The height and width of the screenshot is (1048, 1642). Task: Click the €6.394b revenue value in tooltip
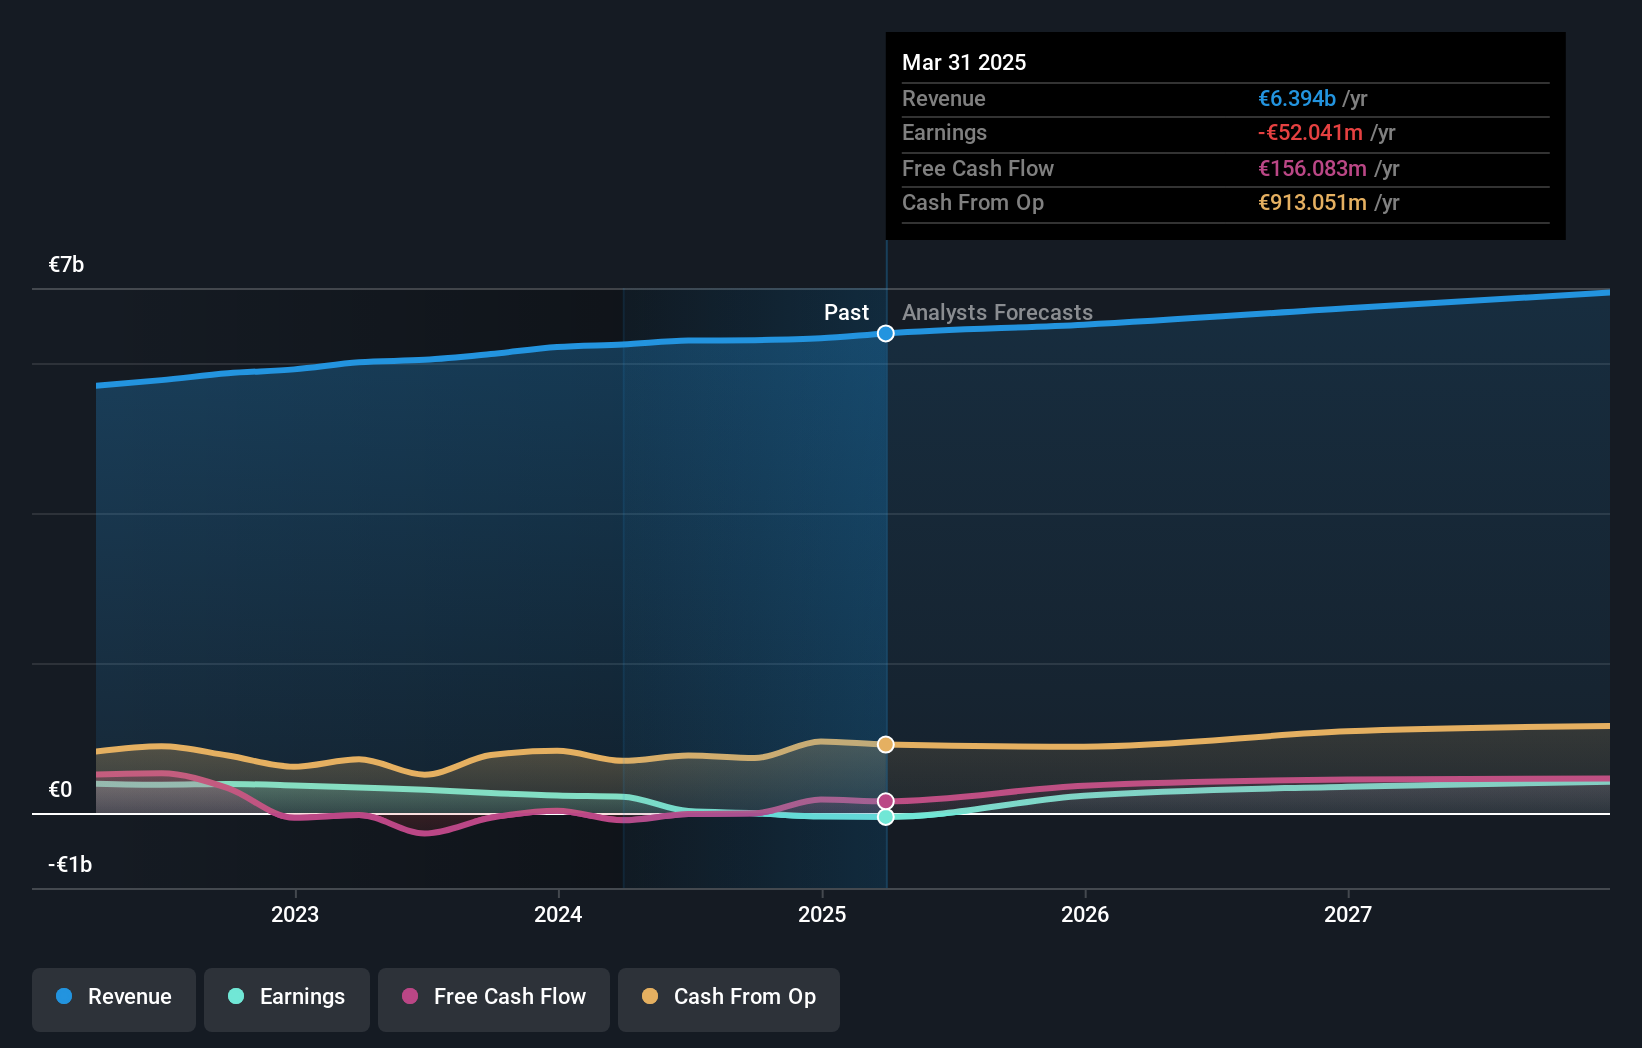pos(1296,98)
